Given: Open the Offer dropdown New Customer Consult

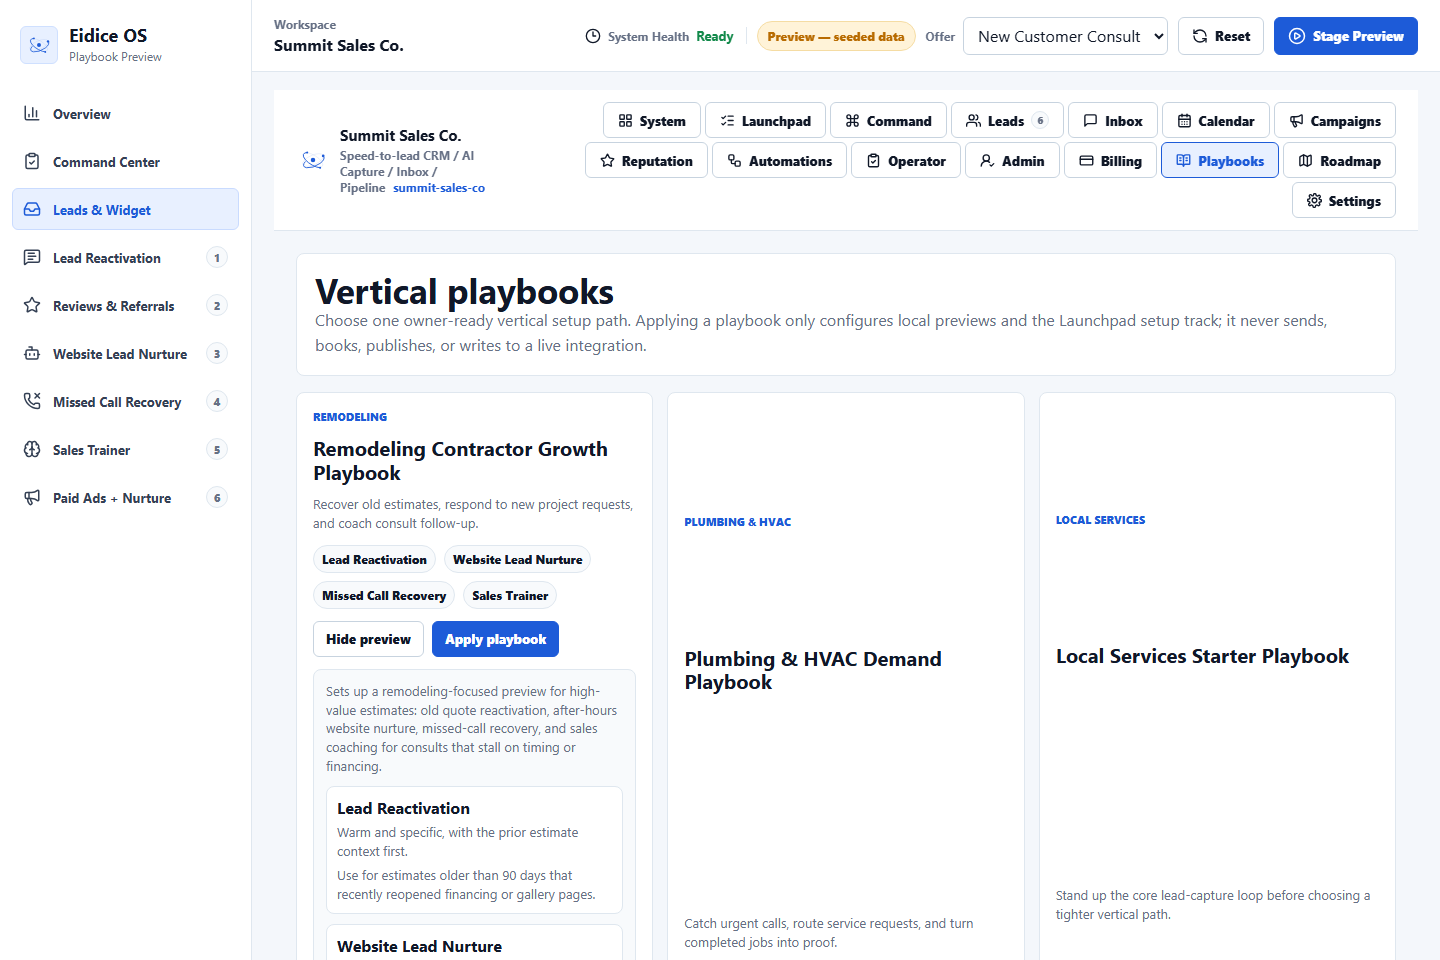Looking at the screenshot, I should [x=1065, y=36].
